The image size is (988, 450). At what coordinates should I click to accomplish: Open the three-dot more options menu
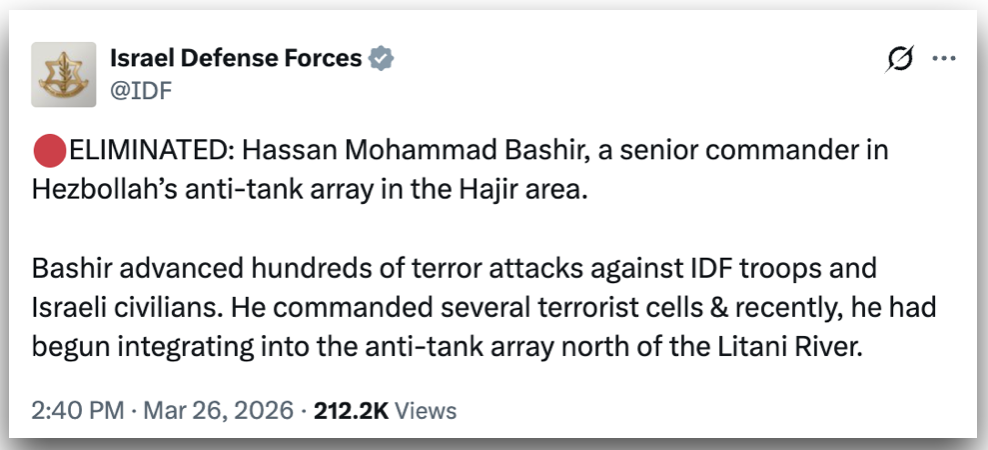click(x=944, y=59)
